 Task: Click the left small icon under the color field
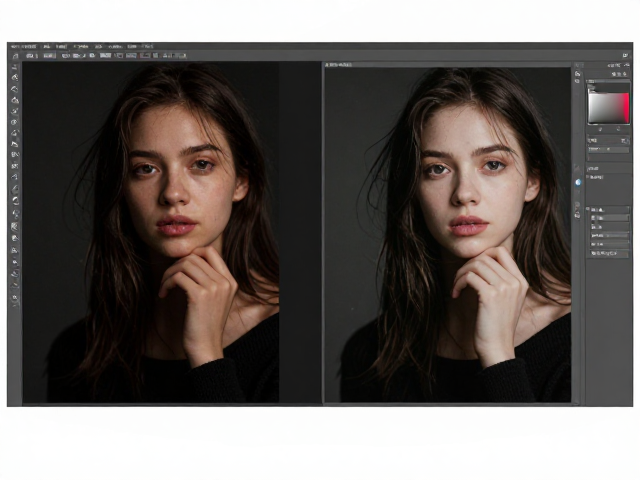(600, 129)
